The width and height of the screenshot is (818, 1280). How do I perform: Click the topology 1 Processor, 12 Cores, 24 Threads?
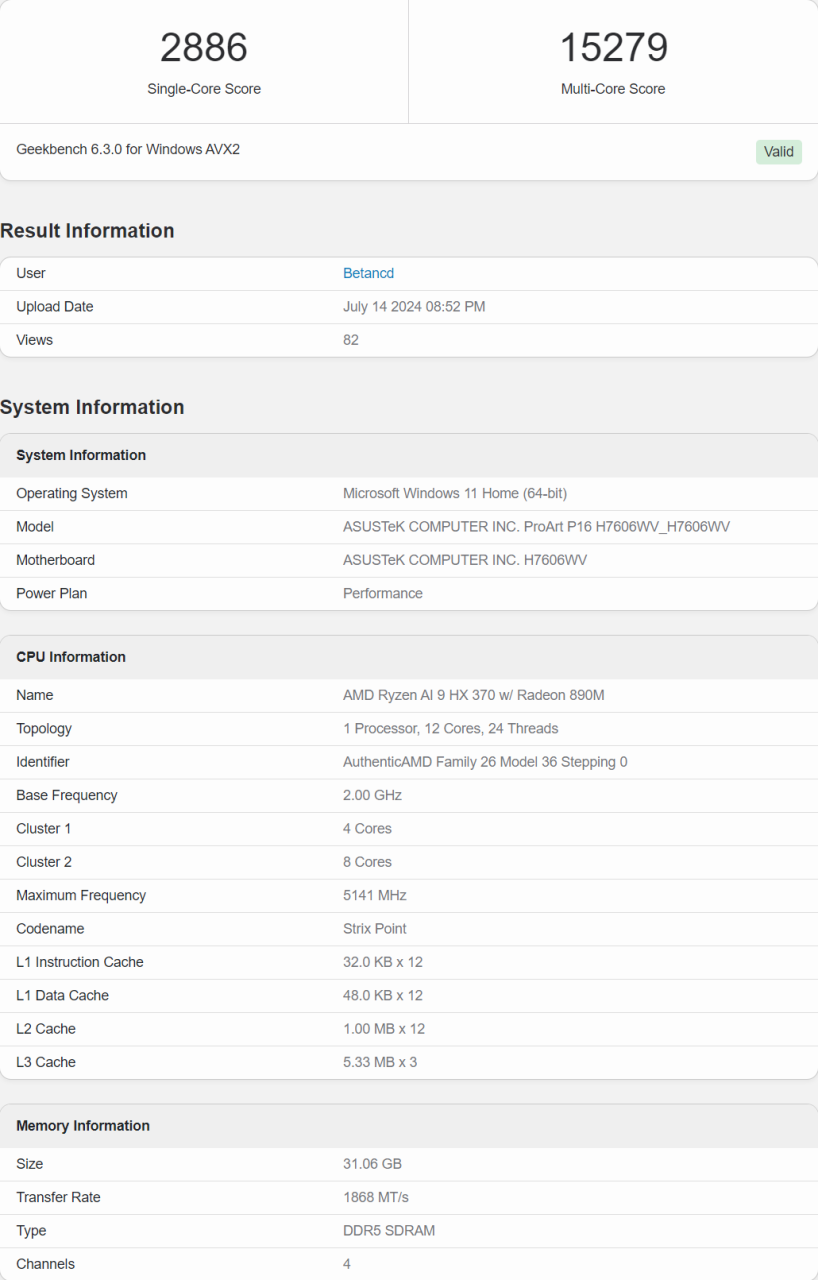[x=451, y=728]
